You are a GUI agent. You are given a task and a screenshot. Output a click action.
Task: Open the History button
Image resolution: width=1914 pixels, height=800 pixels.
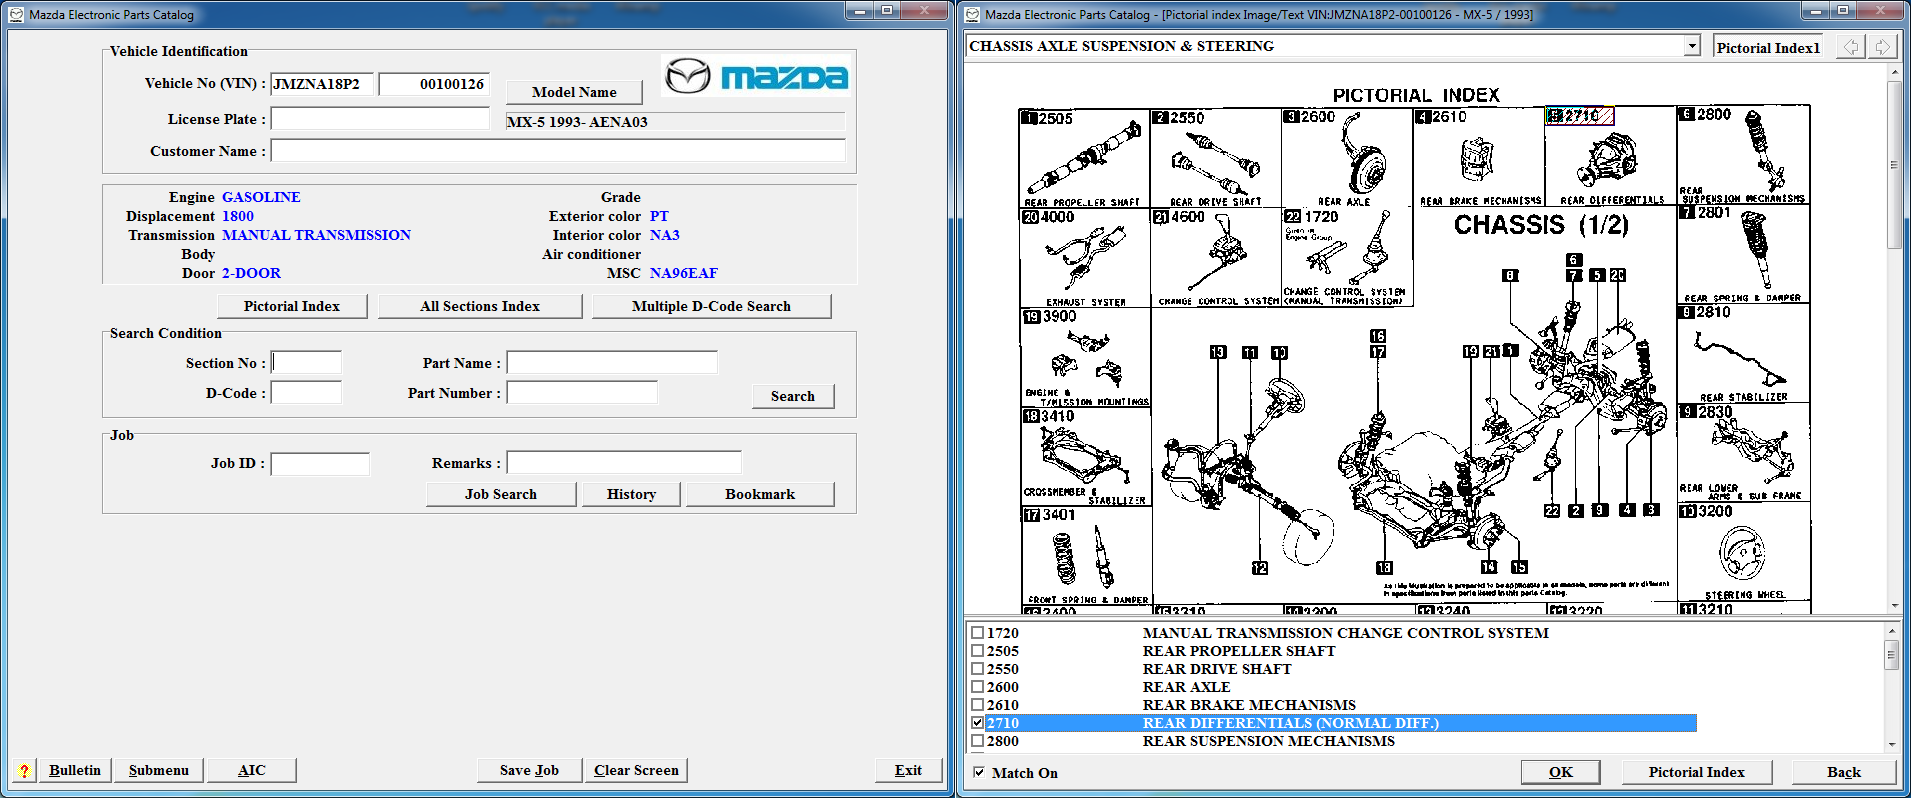pos(632,494)
